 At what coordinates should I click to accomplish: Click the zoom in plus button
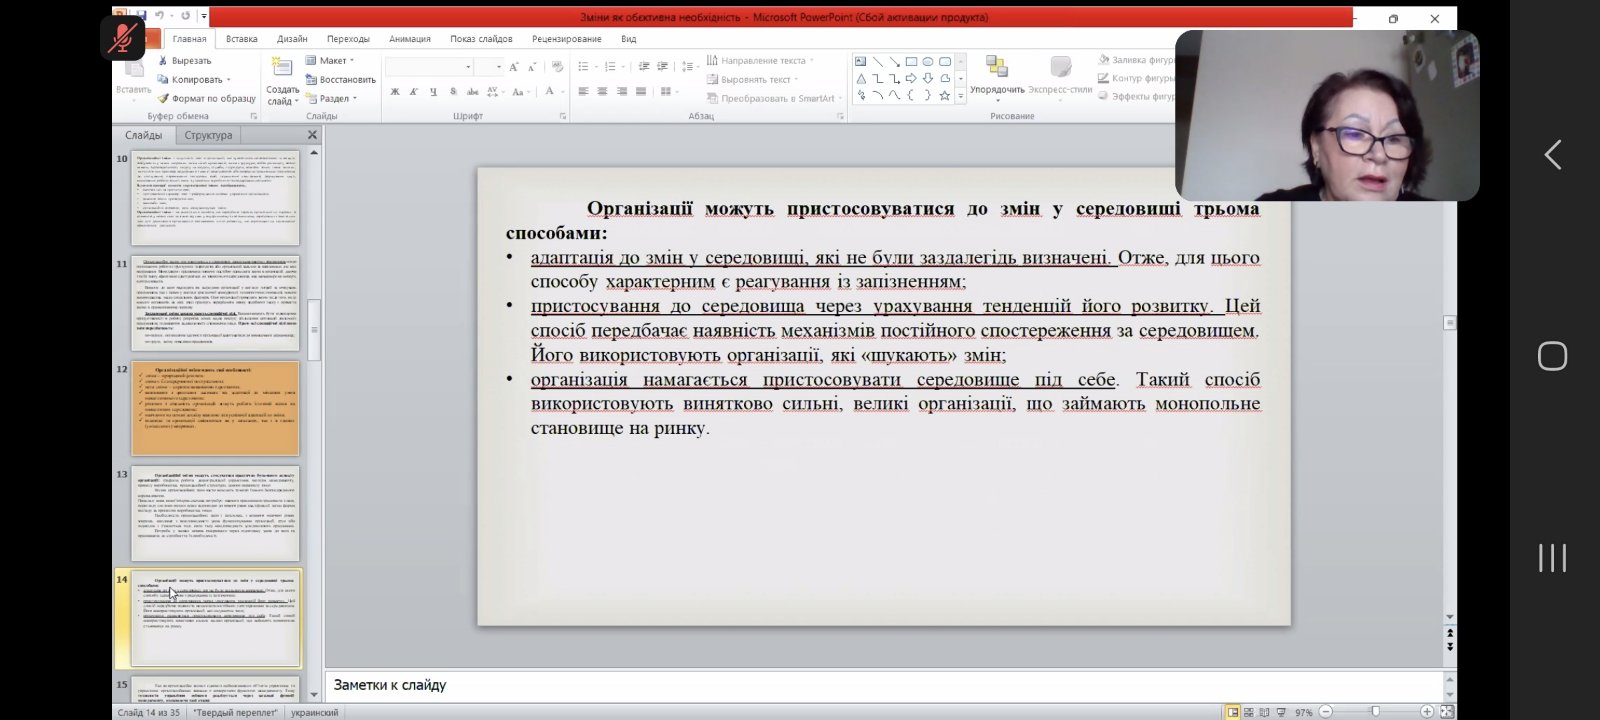pos(1427,712)
